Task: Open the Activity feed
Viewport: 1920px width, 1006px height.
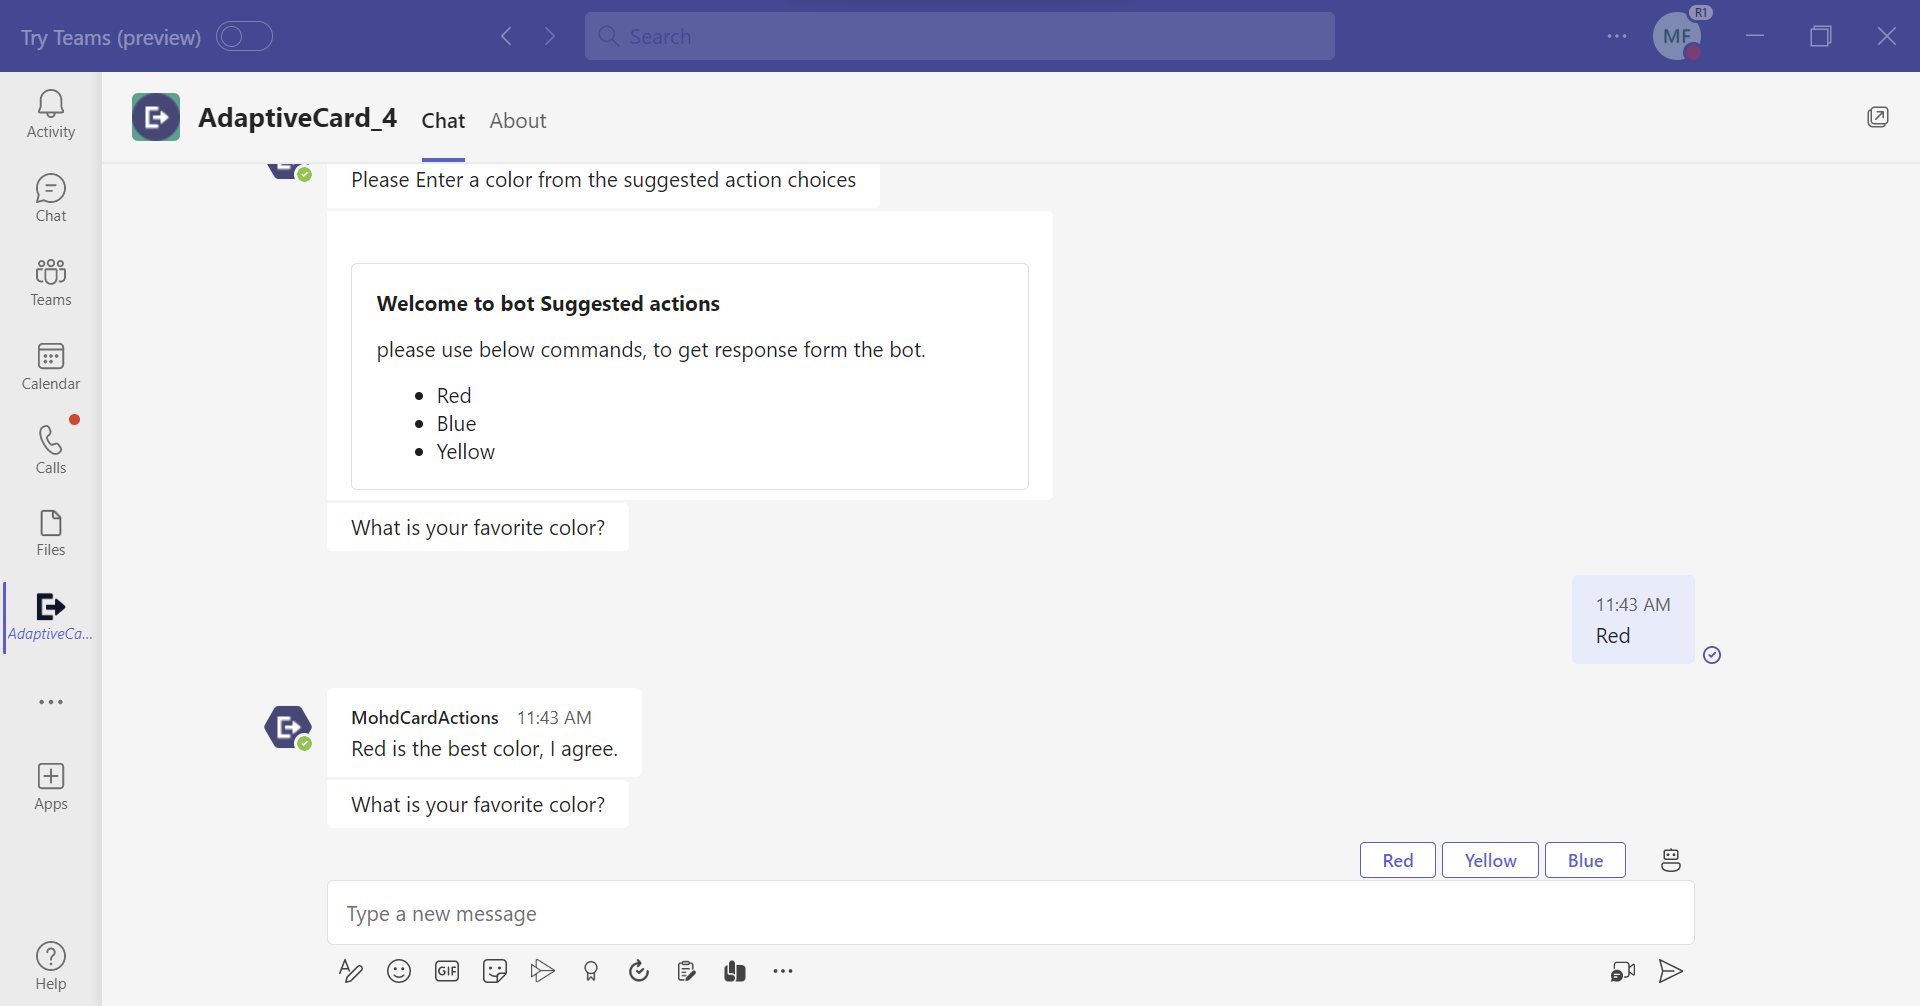Action: coord(51,114)
